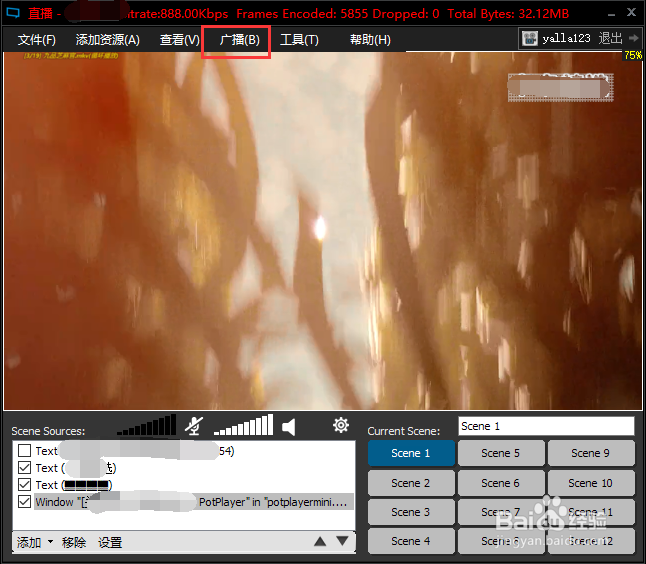646x564 pixels.
Task: Toggle the microphone mute icon
Action: [194, 426]
